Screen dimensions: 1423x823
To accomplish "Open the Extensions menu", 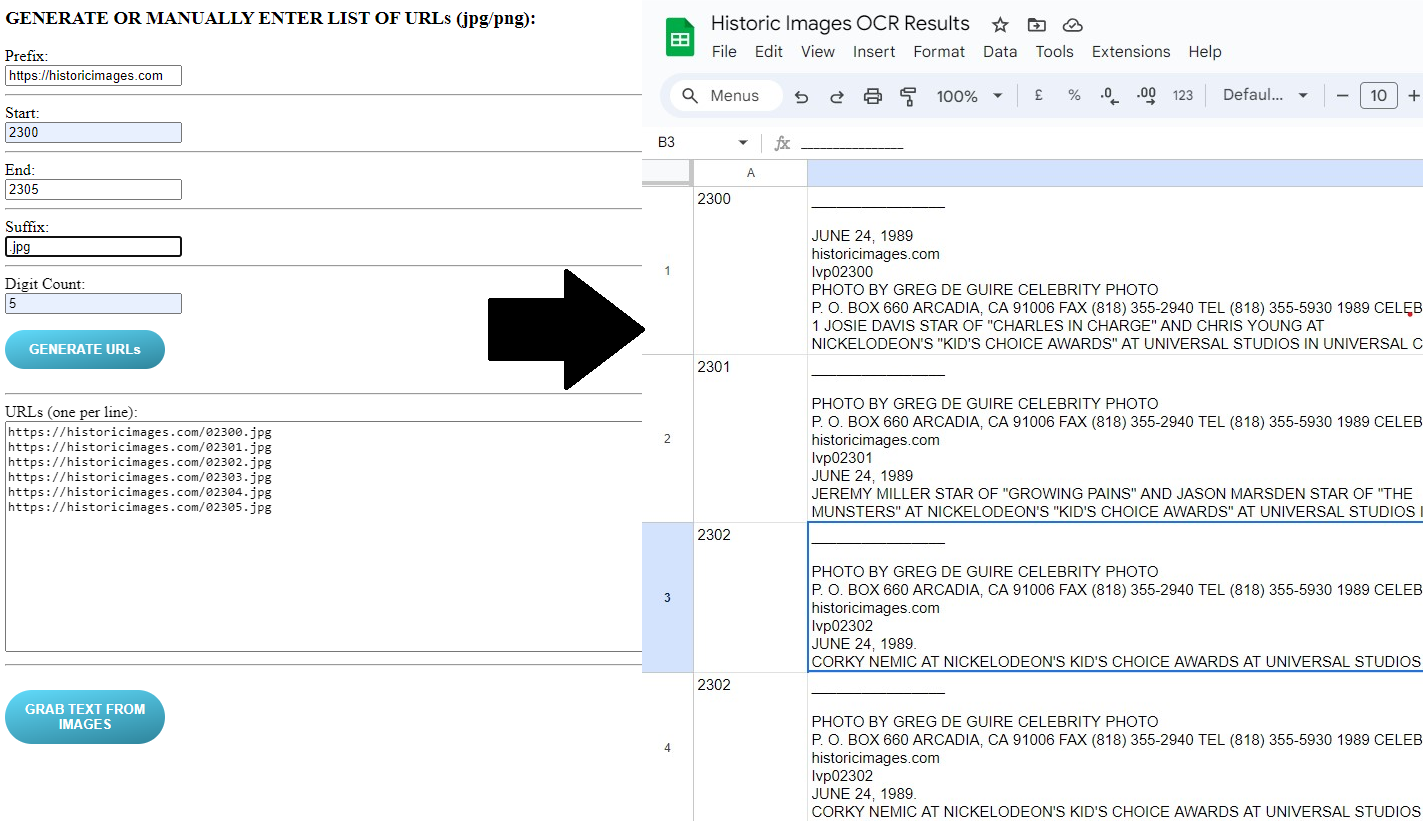I will click(1131, 52).
